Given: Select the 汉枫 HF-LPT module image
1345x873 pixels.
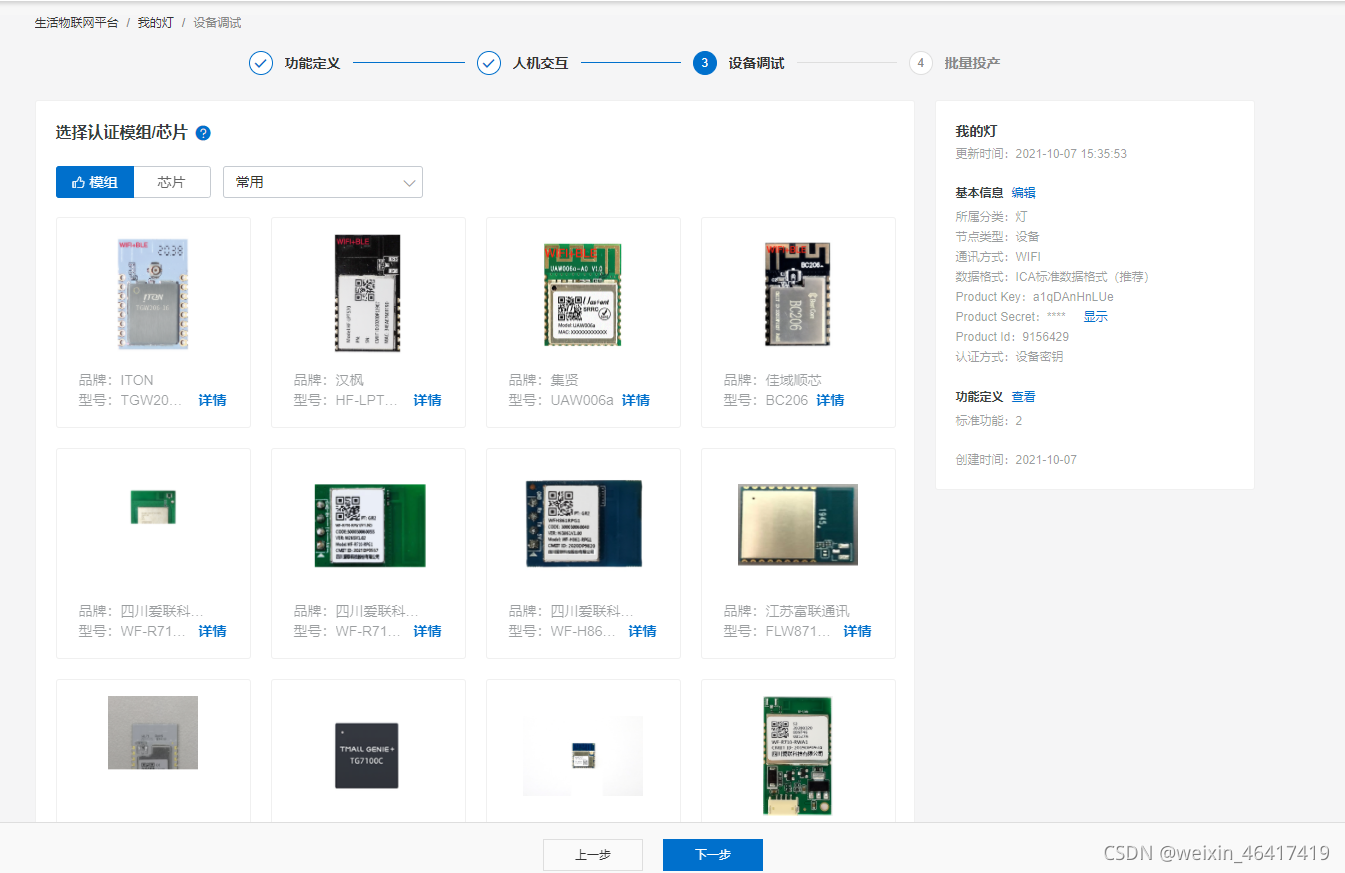Looking at the screenshot, I should (x=367, y=293).
